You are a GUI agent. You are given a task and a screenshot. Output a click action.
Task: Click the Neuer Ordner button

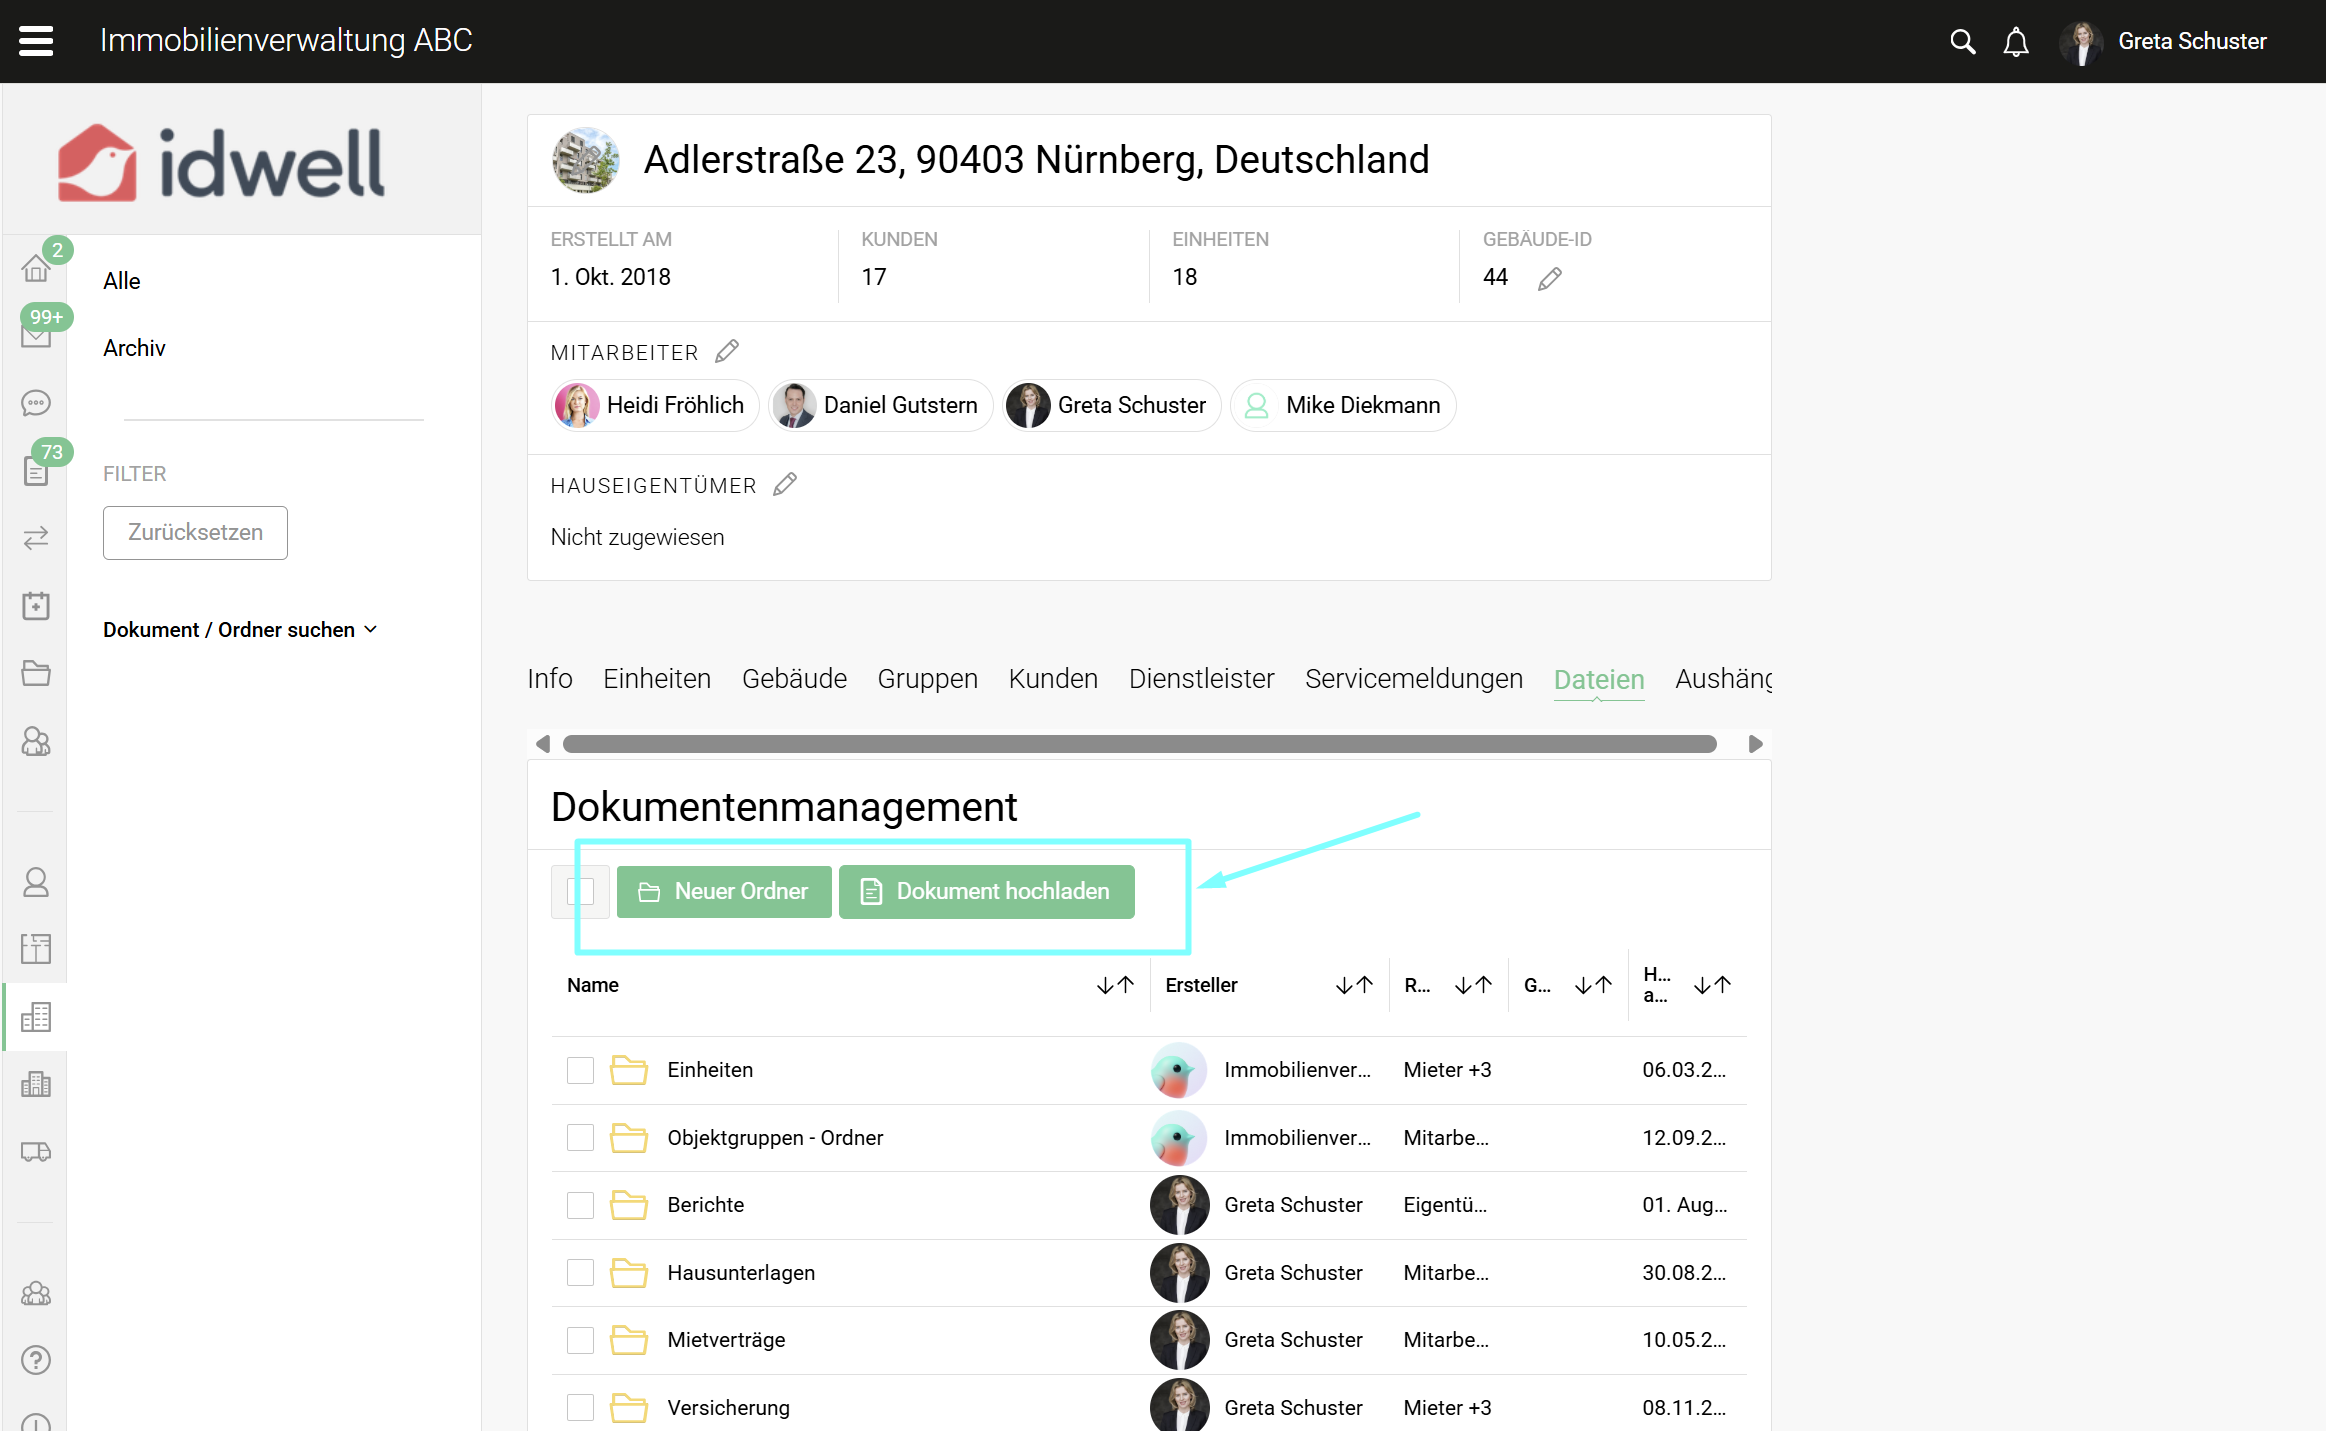pos(724,891)
